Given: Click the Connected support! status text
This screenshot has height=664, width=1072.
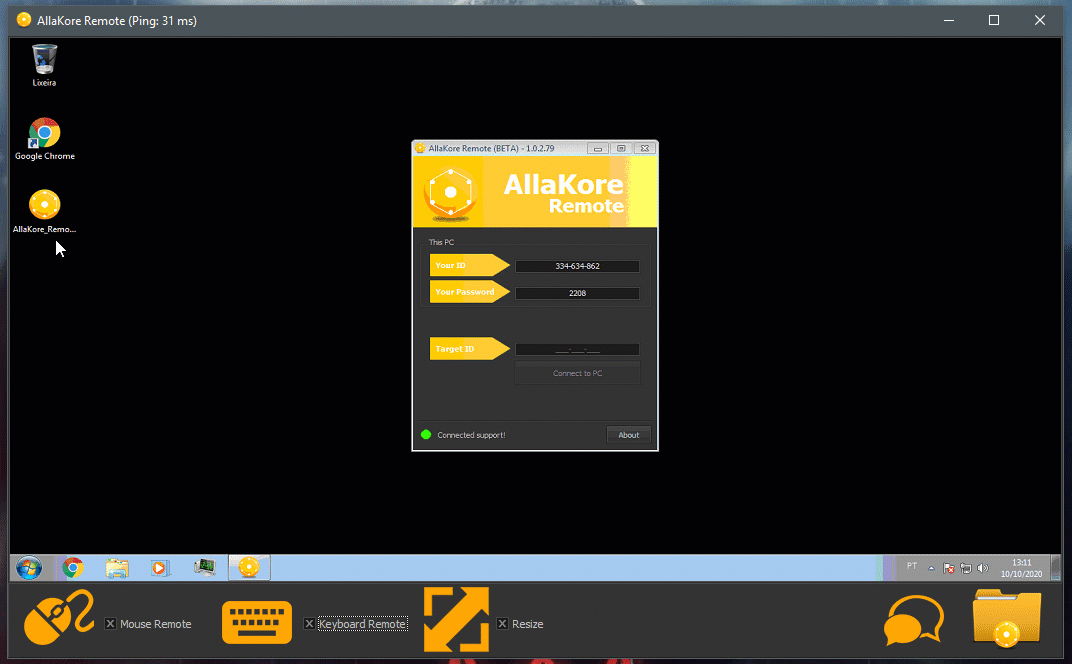Looking at the screenshot, I should [x=471, y=435].
